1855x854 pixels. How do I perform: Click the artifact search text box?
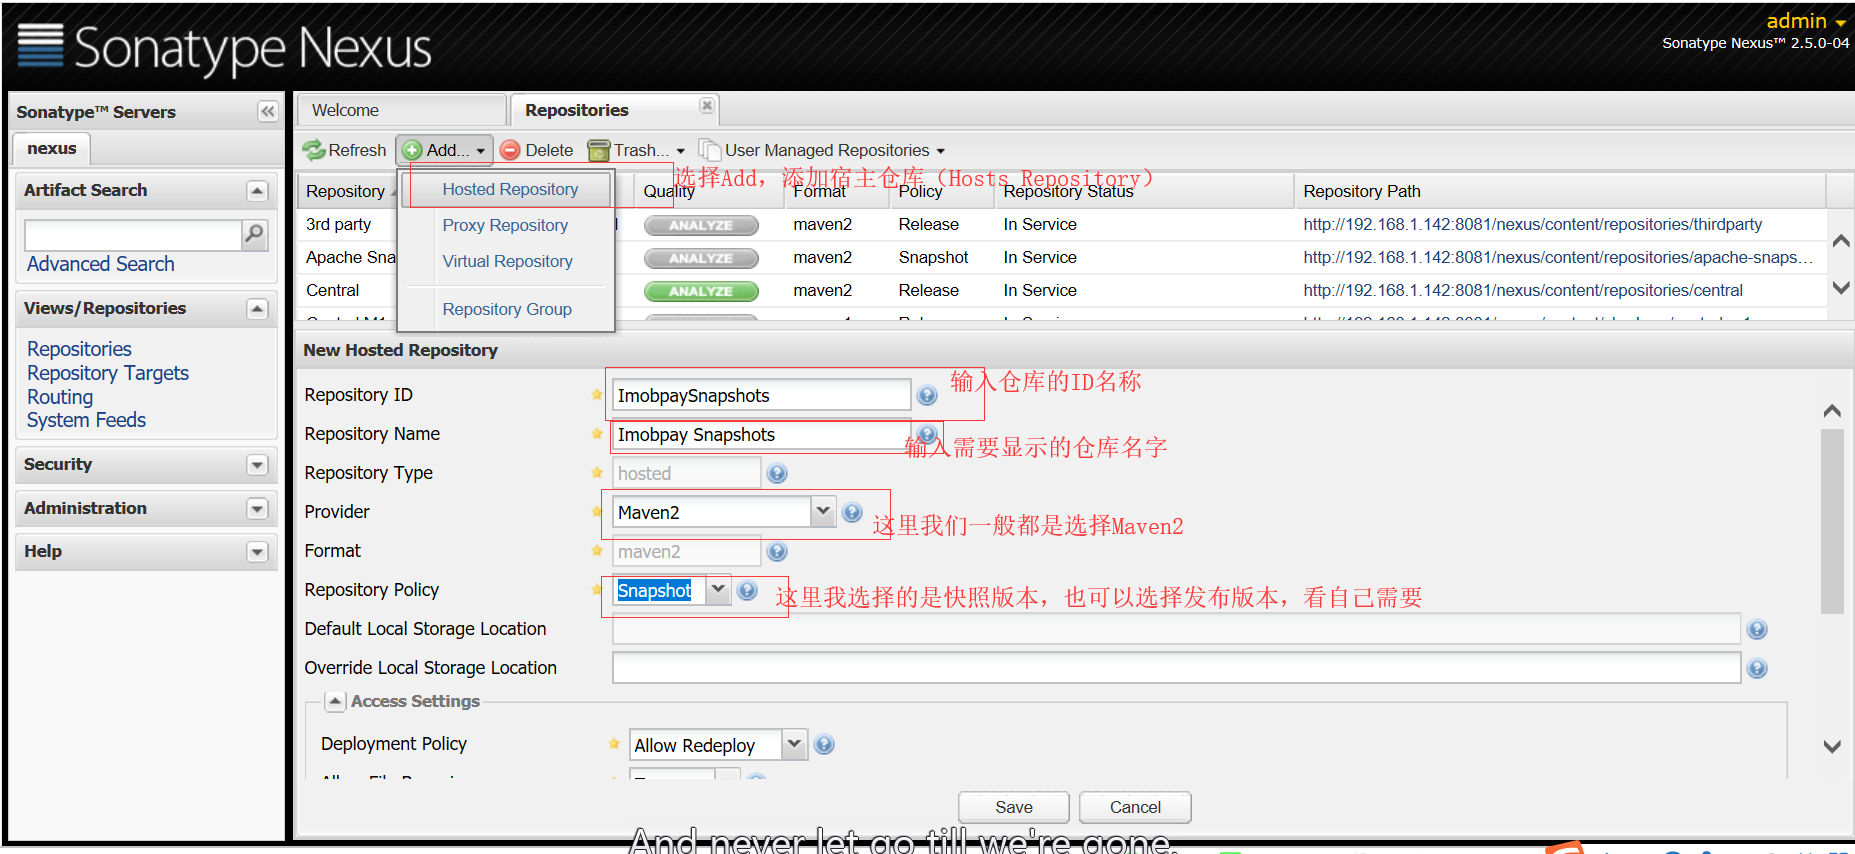133,235
